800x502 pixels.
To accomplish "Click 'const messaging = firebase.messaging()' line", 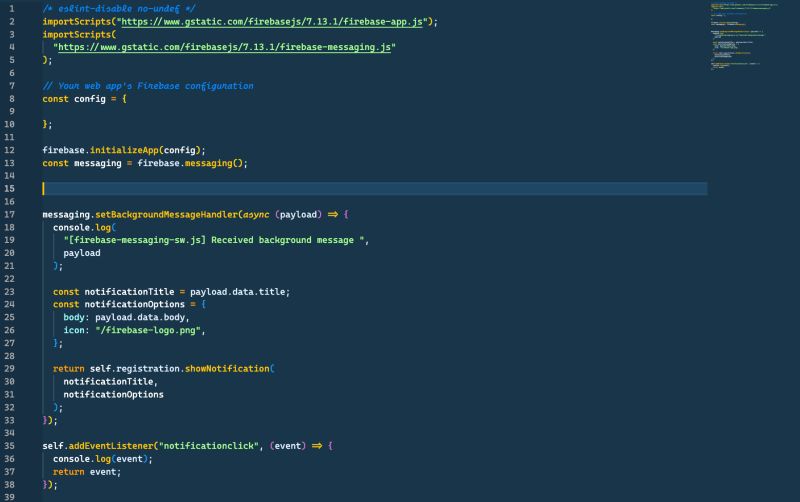I will [145, 163].
